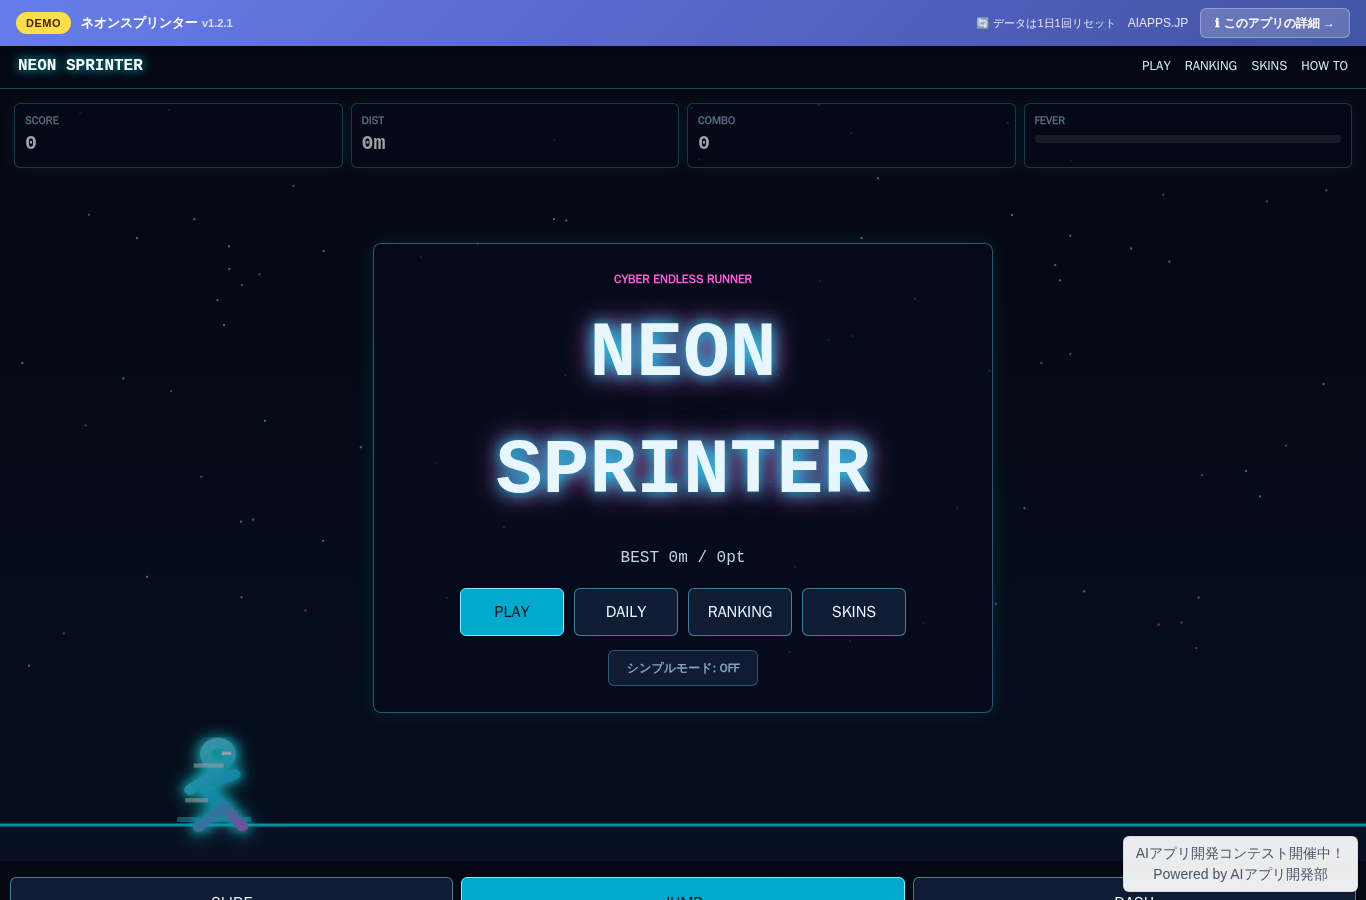Viewport: 1366px width, 900px height.
Task: Open SKINS from the title card
Action: (x=854, y=612)
